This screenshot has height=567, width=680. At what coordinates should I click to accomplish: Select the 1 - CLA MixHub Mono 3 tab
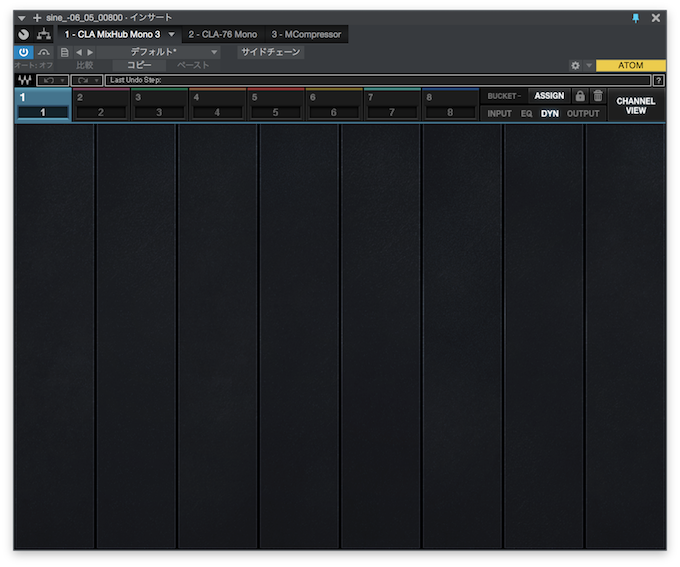tap(112, 34)
